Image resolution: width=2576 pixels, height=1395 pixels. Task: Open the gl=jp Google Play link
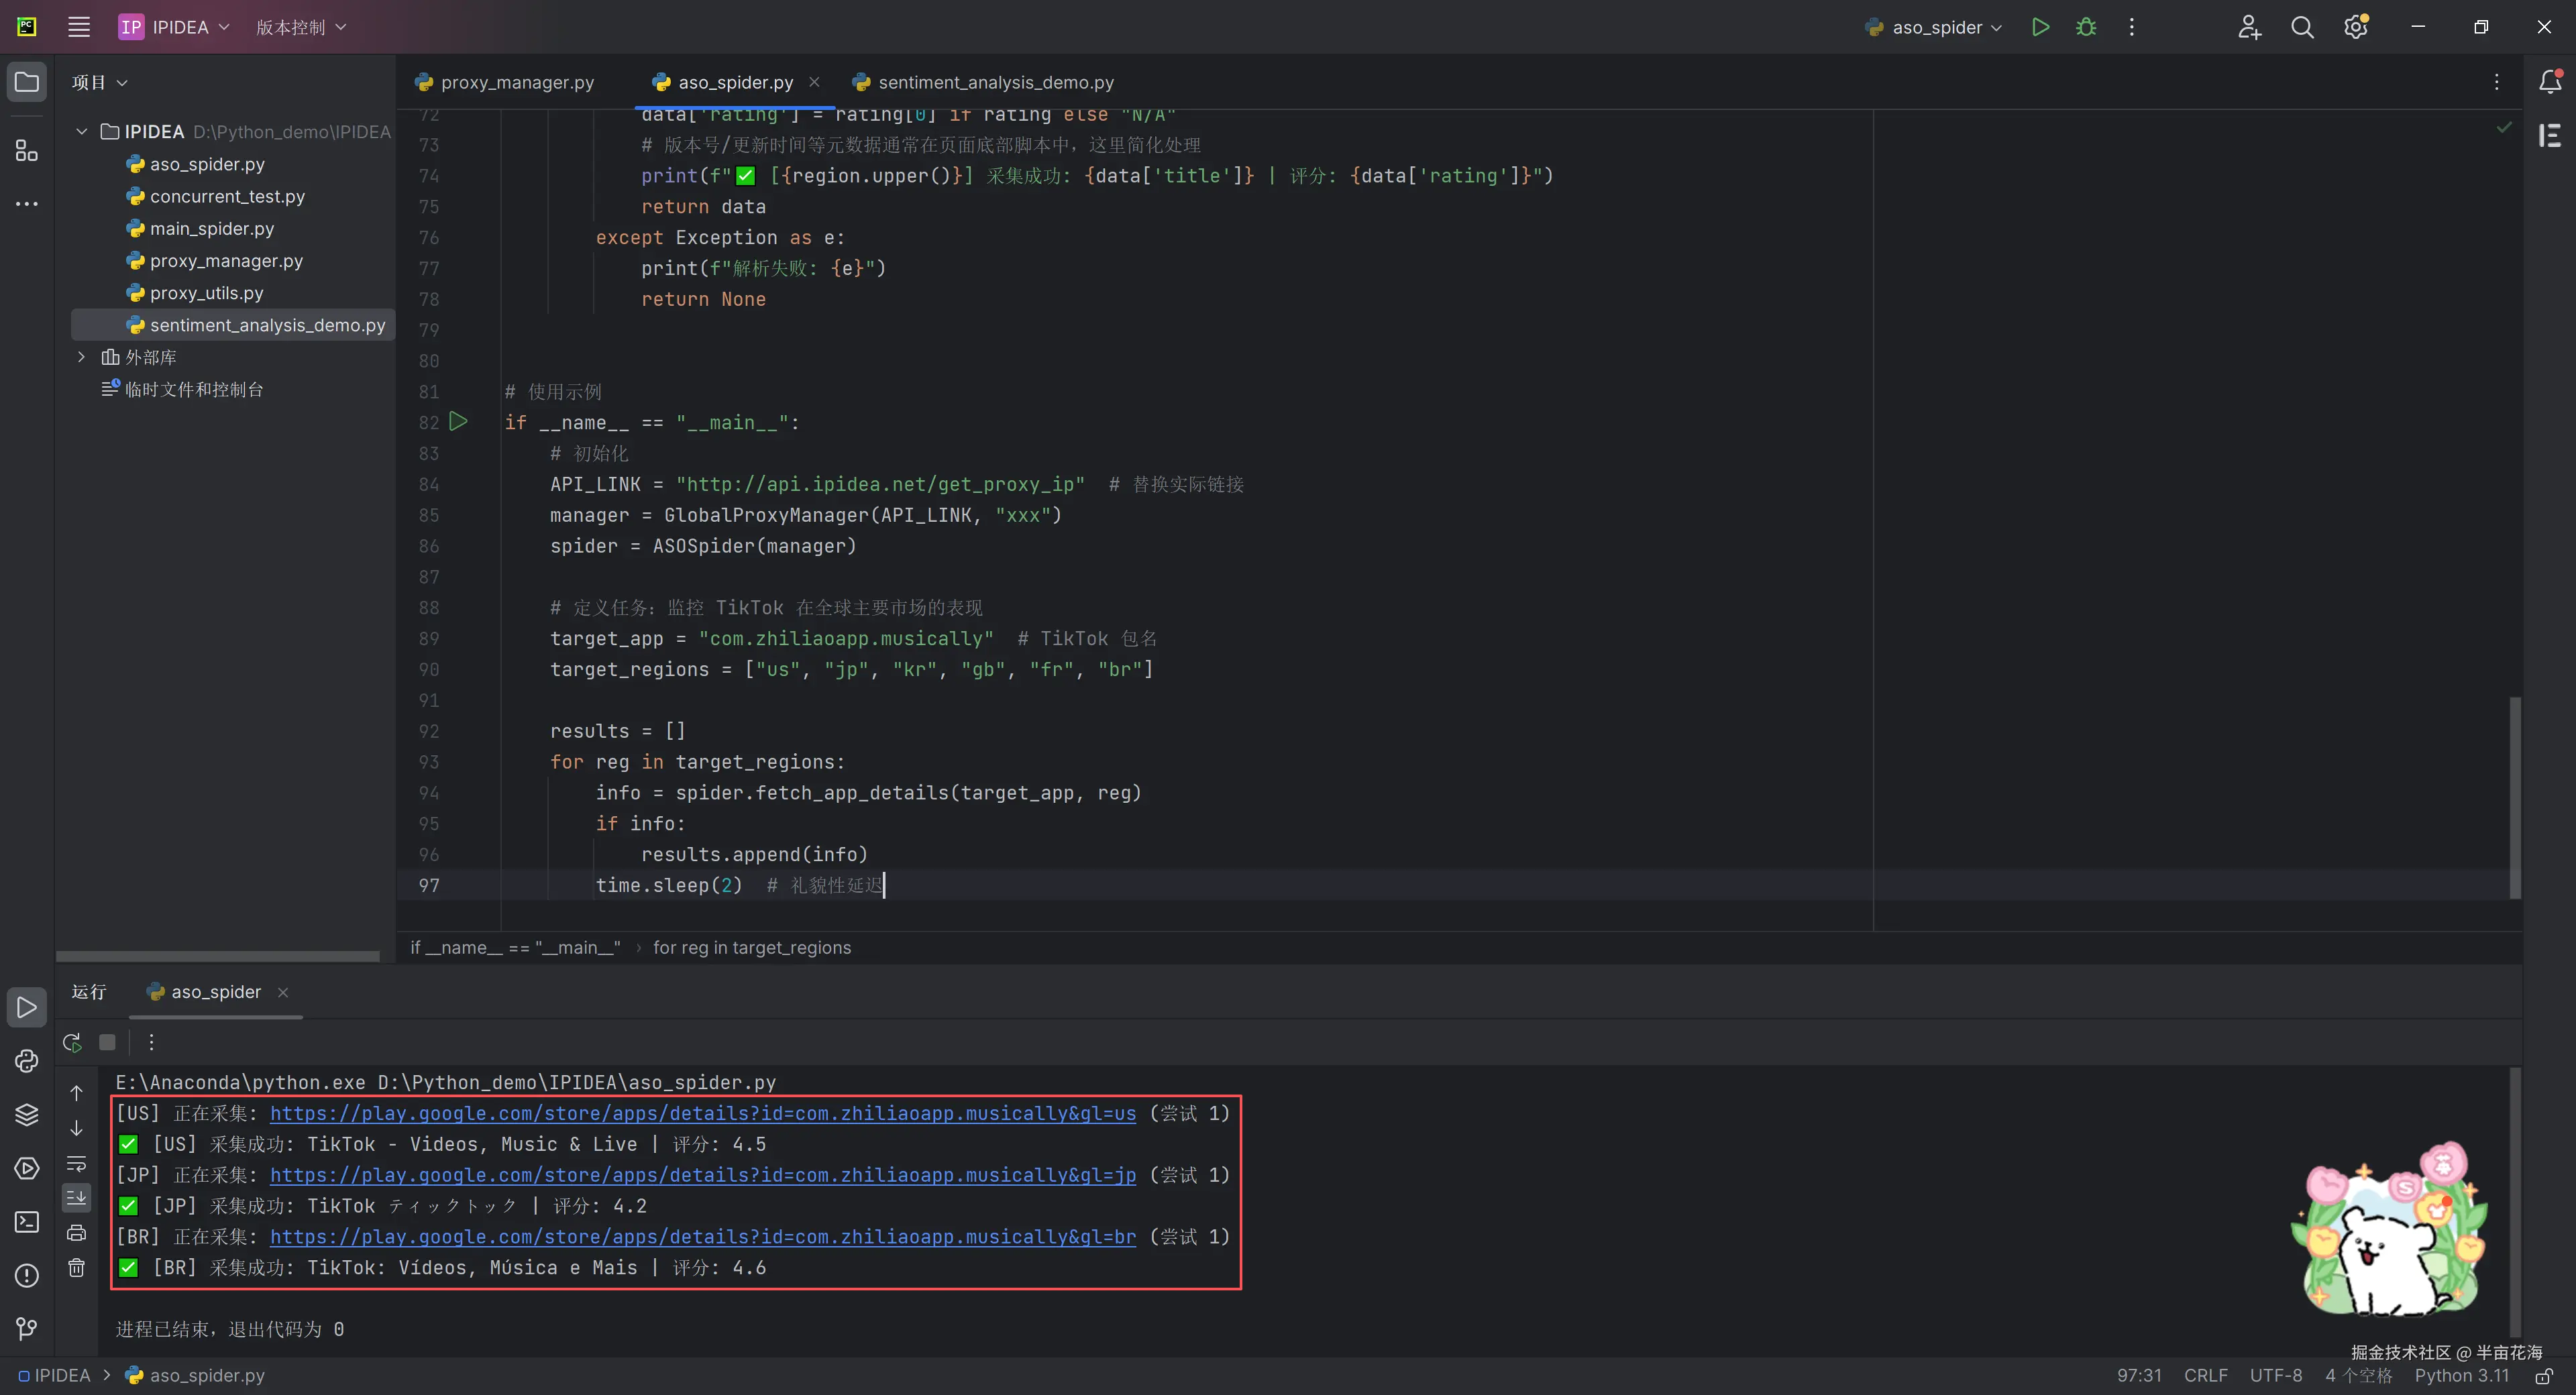coord(702,1175)
